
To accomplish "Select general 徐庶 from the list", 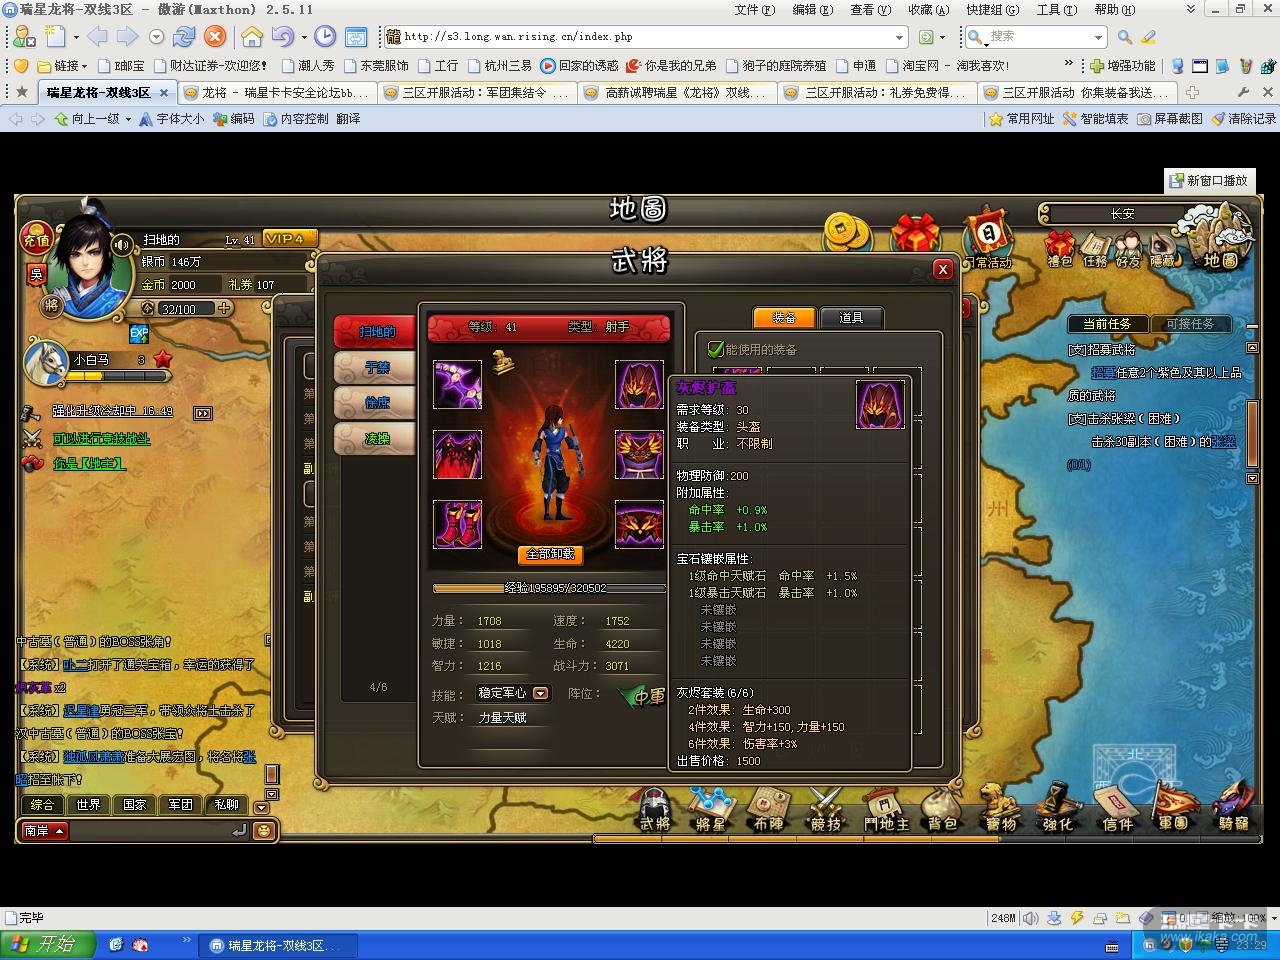I will pyautogui.click(x=374, y=402).
